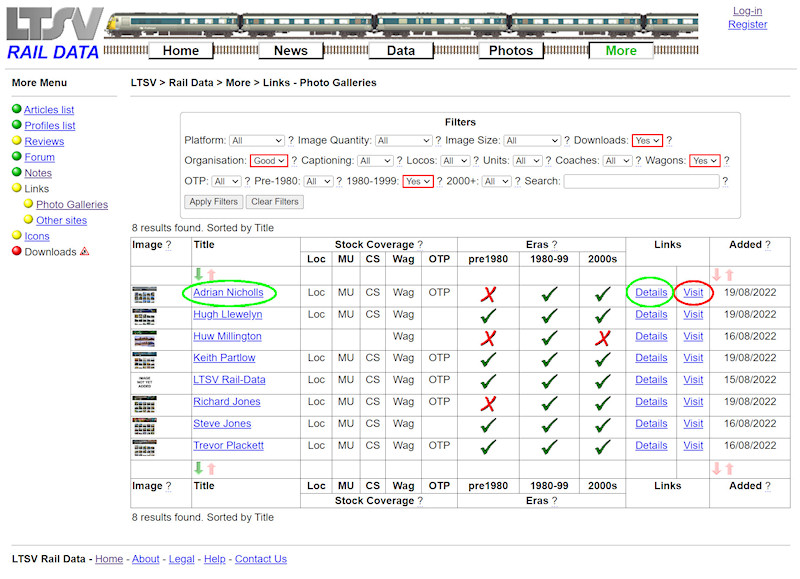This screenshot has height=579, width=800.
Task: Follow Visit link for Keith Partlow
Action: pos(693,358)
